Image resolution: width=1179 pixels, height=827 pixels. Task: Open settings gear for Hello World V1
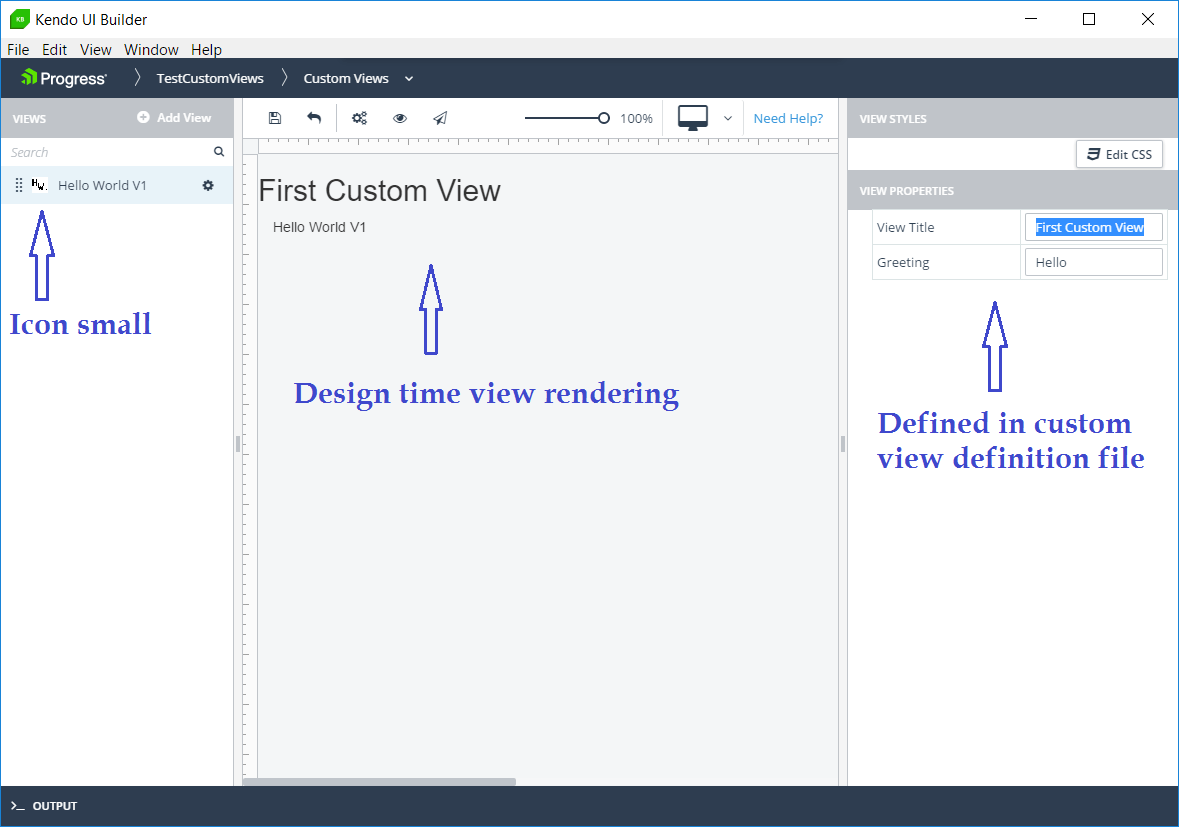(208, 185)
